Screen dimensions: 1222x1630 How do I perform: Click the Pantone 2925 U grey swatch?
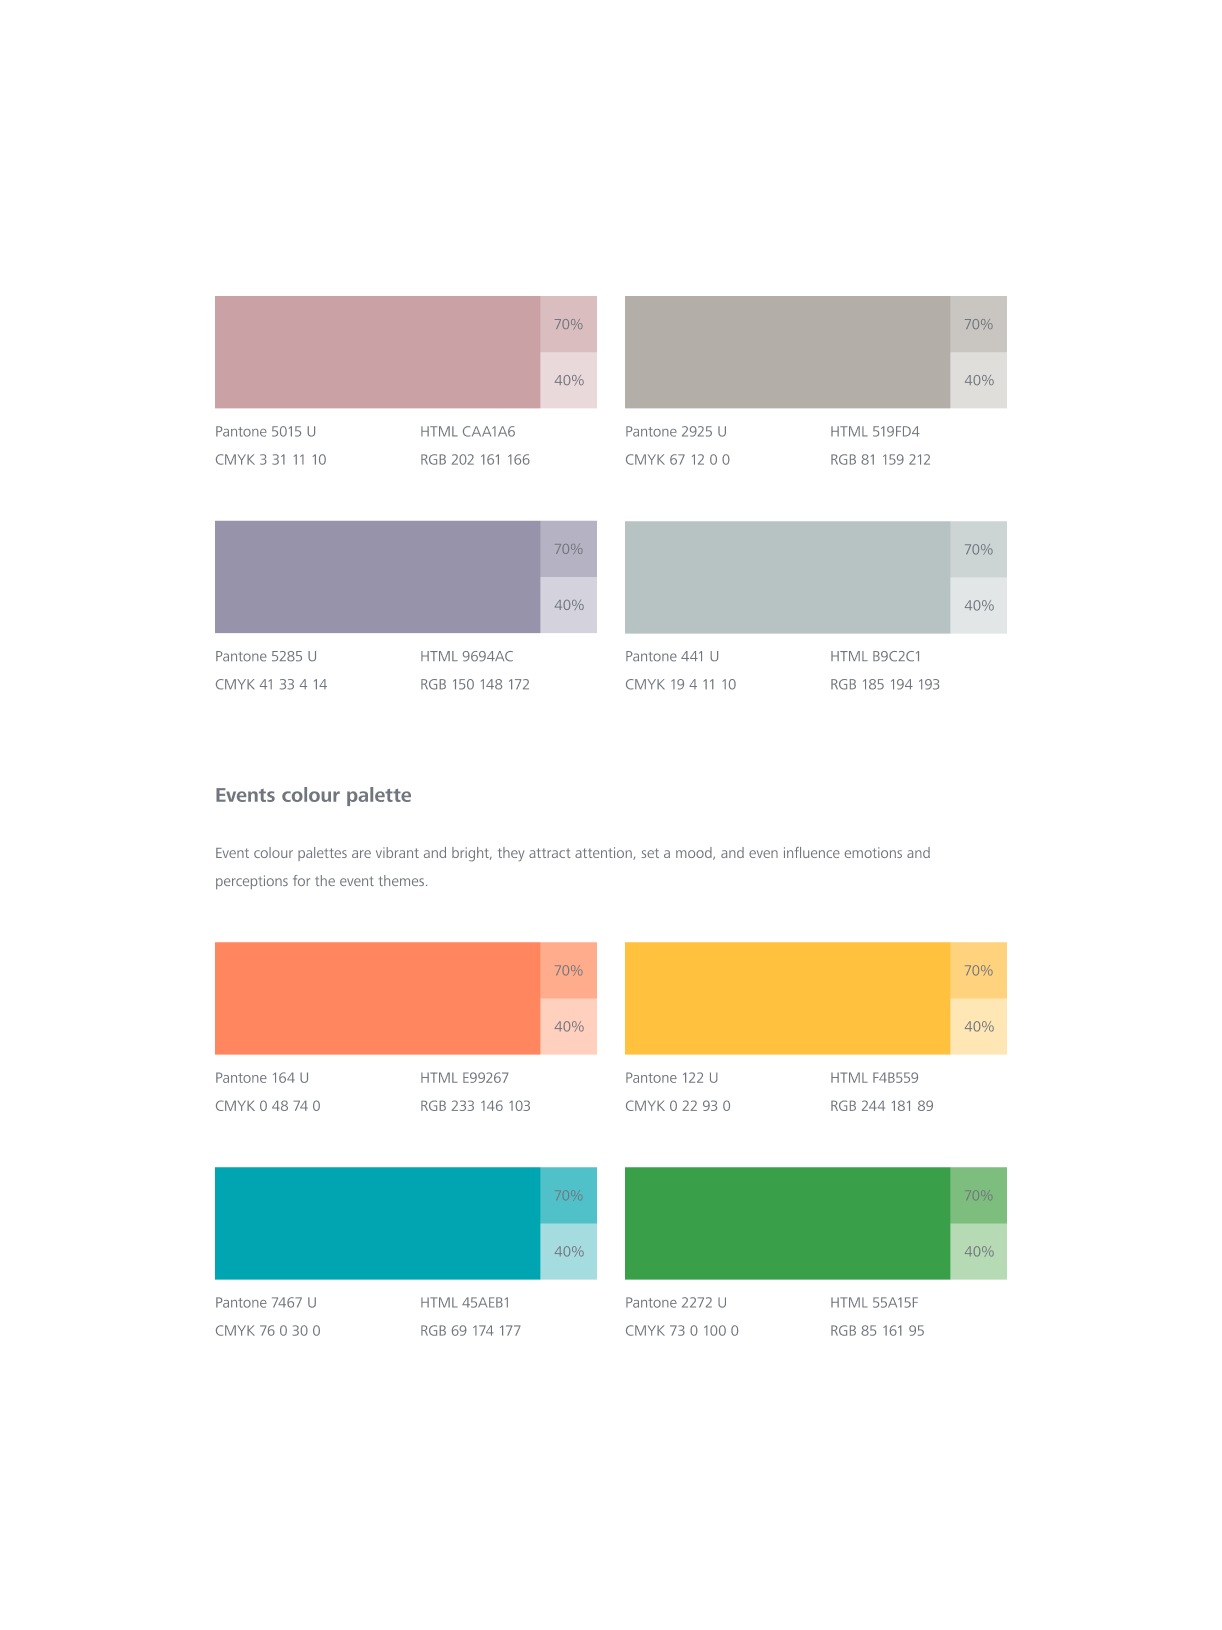pos(788,352)
